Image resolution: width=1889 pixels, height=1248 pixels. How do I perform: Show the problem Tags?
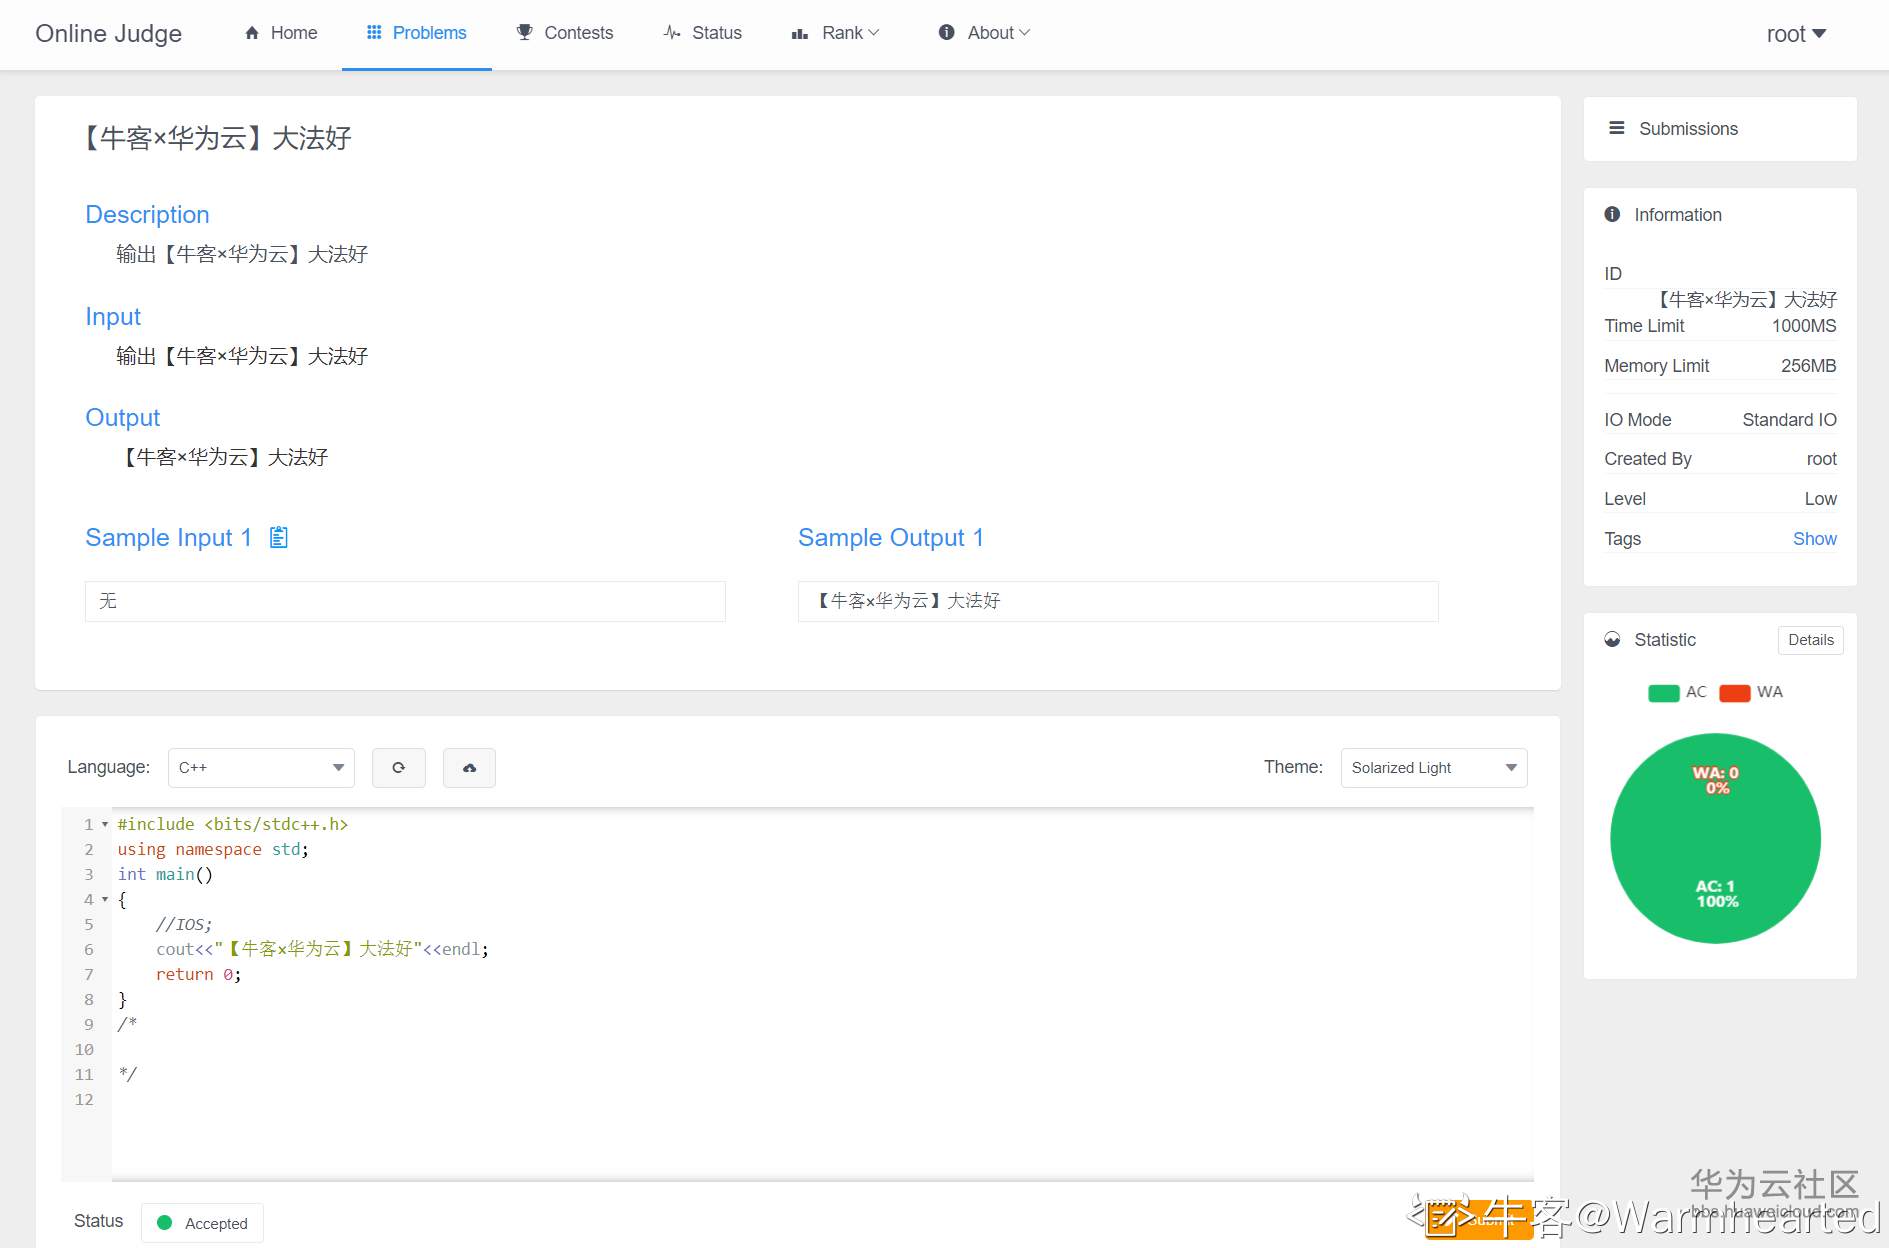coord(1815,539)
